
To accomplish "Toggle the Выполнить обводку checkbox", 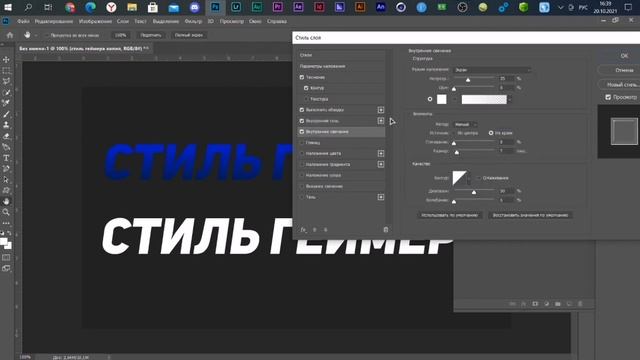I will click(x=302, y=110).
